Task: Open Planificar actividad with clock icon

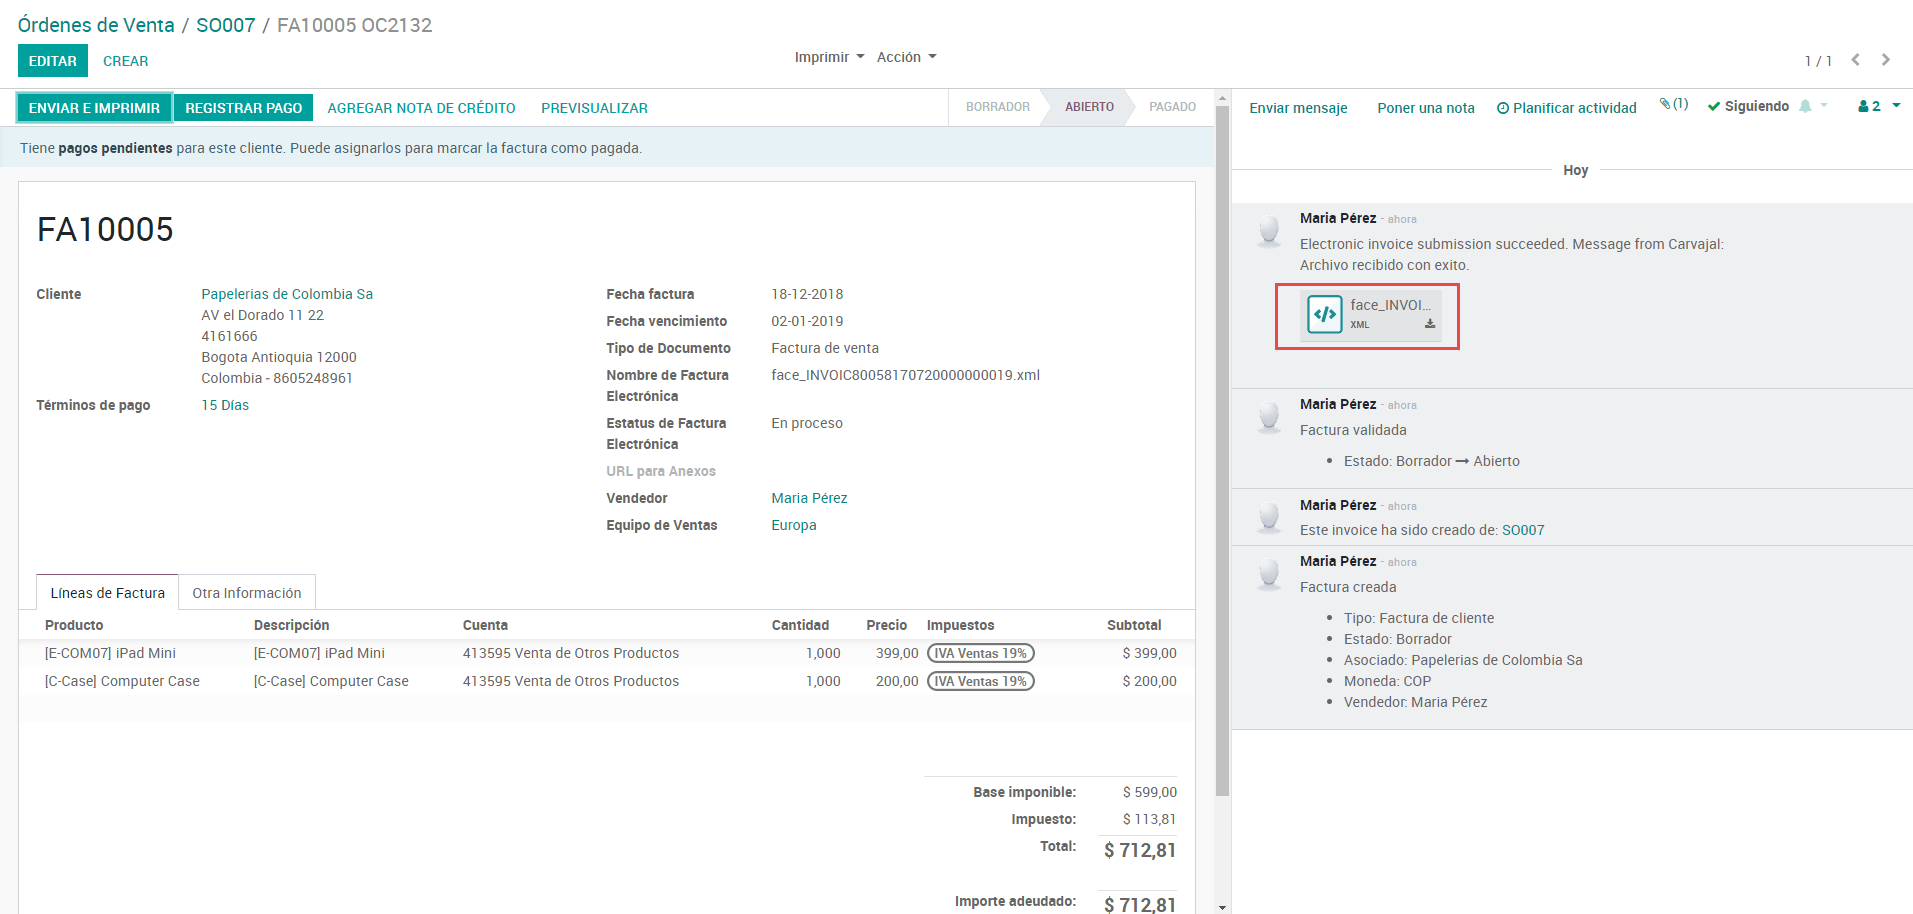Action: (x=1566, y=108)
